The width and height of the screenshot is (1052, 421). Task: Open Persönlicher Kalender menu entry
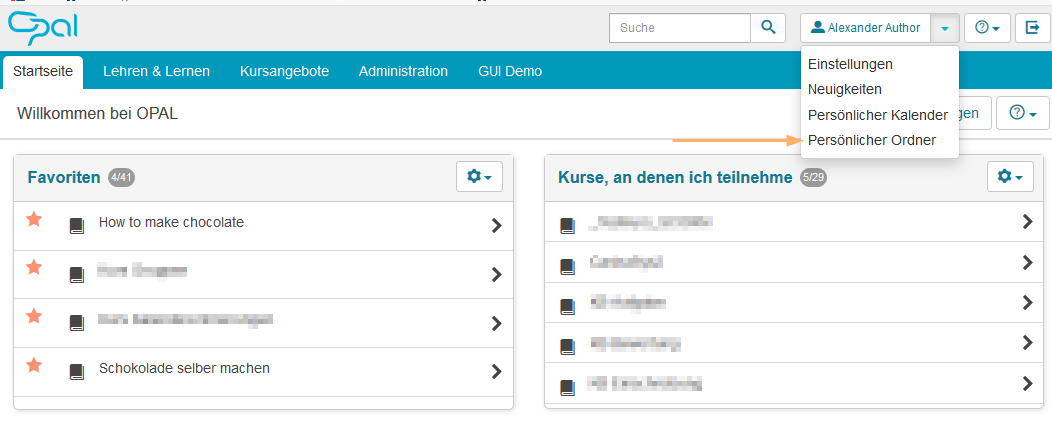pyautogui.click(x=878, y=115)
